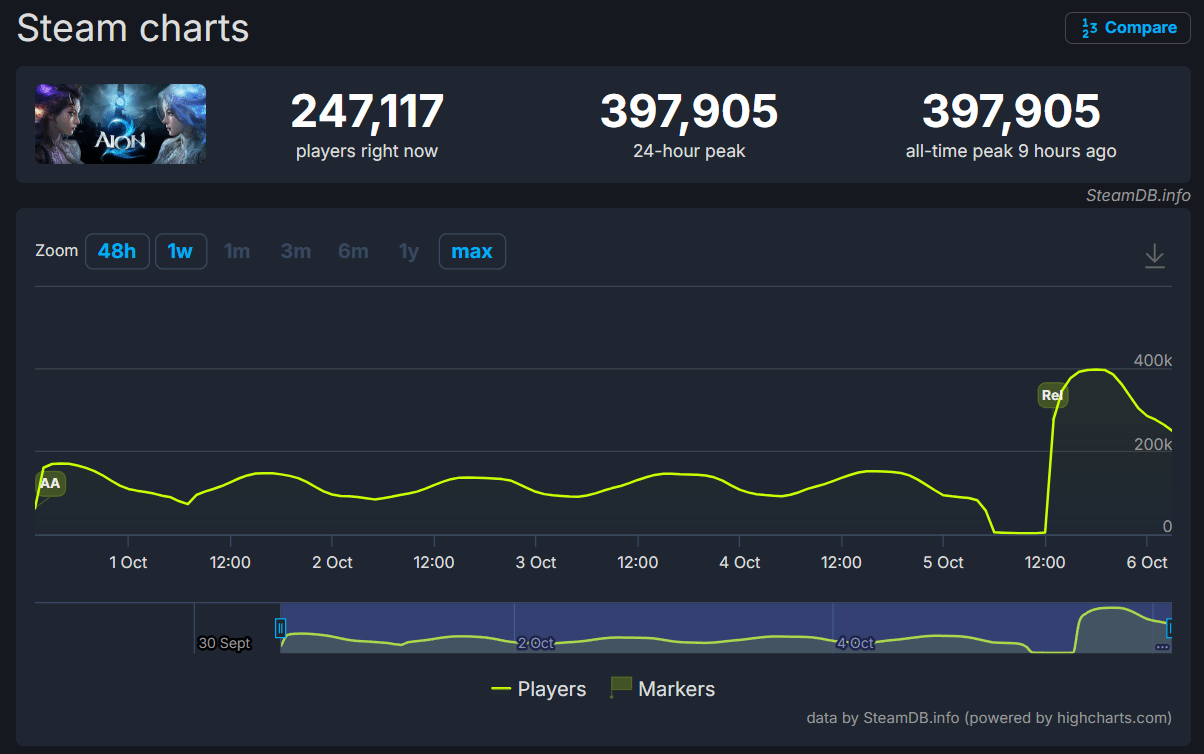Click the all-time peak 9 hours ago label
This screenshot has height=754, width=1204.
tap(1011, 152)
